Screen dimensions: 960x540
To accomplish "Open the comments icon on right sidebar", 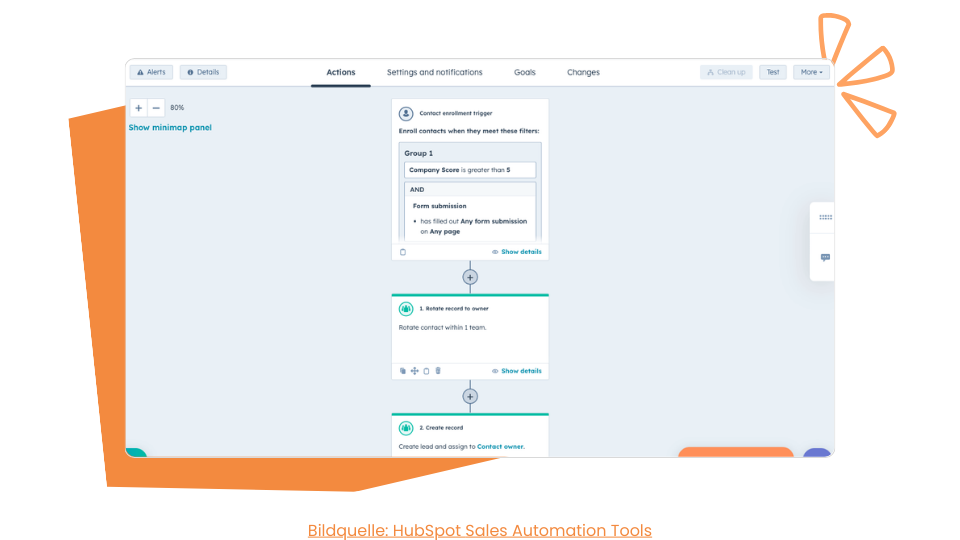I will tap(825, 257).
